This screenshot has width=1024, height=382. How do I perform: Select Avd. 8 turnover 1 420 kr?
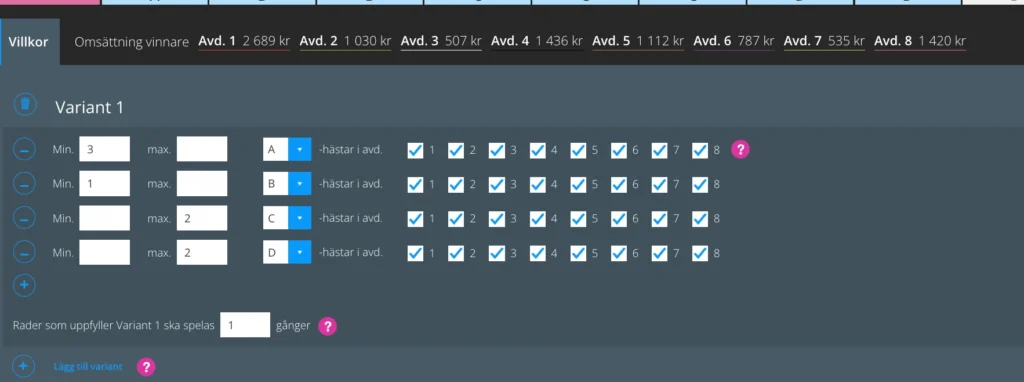click(x=920, y=42)
